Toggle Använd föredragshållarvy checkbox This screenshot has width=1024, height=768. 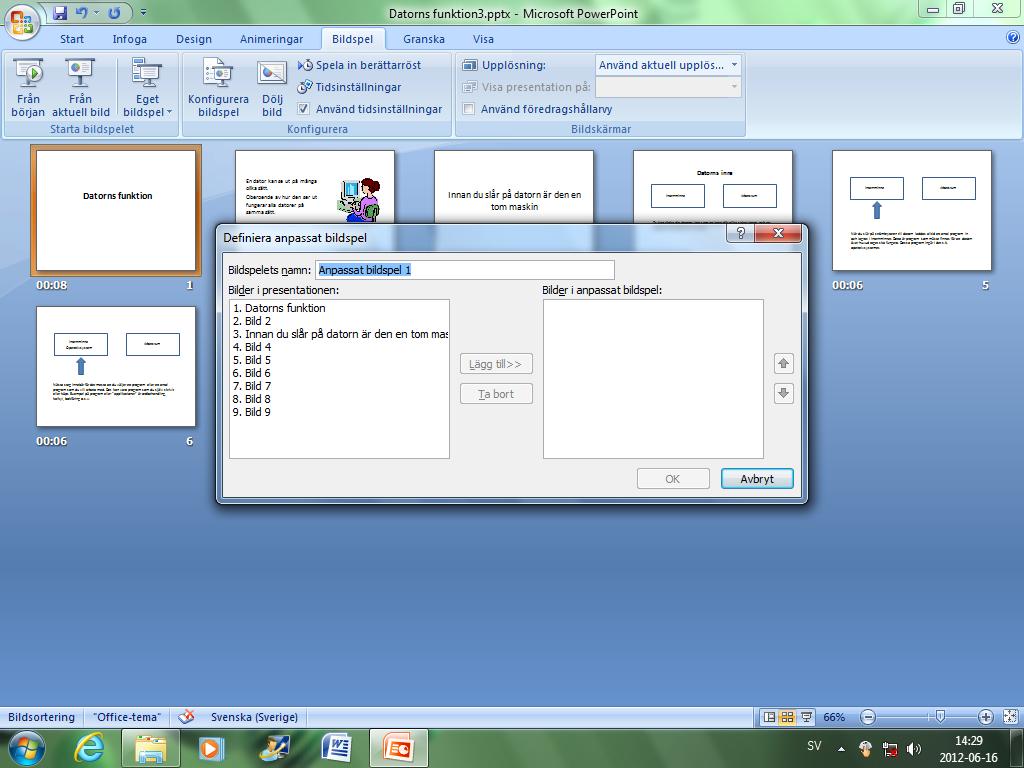[x=468, y=109]
